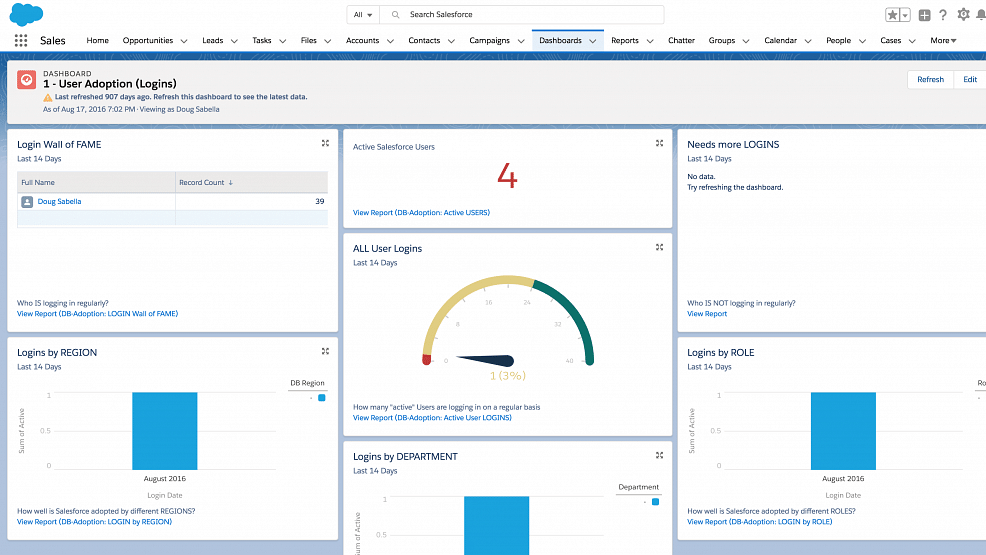Image resolution: width=986 pixels, height=555 pixels.
Task: Click the ALL User Logins gauge needle
Action: [485, 360]
